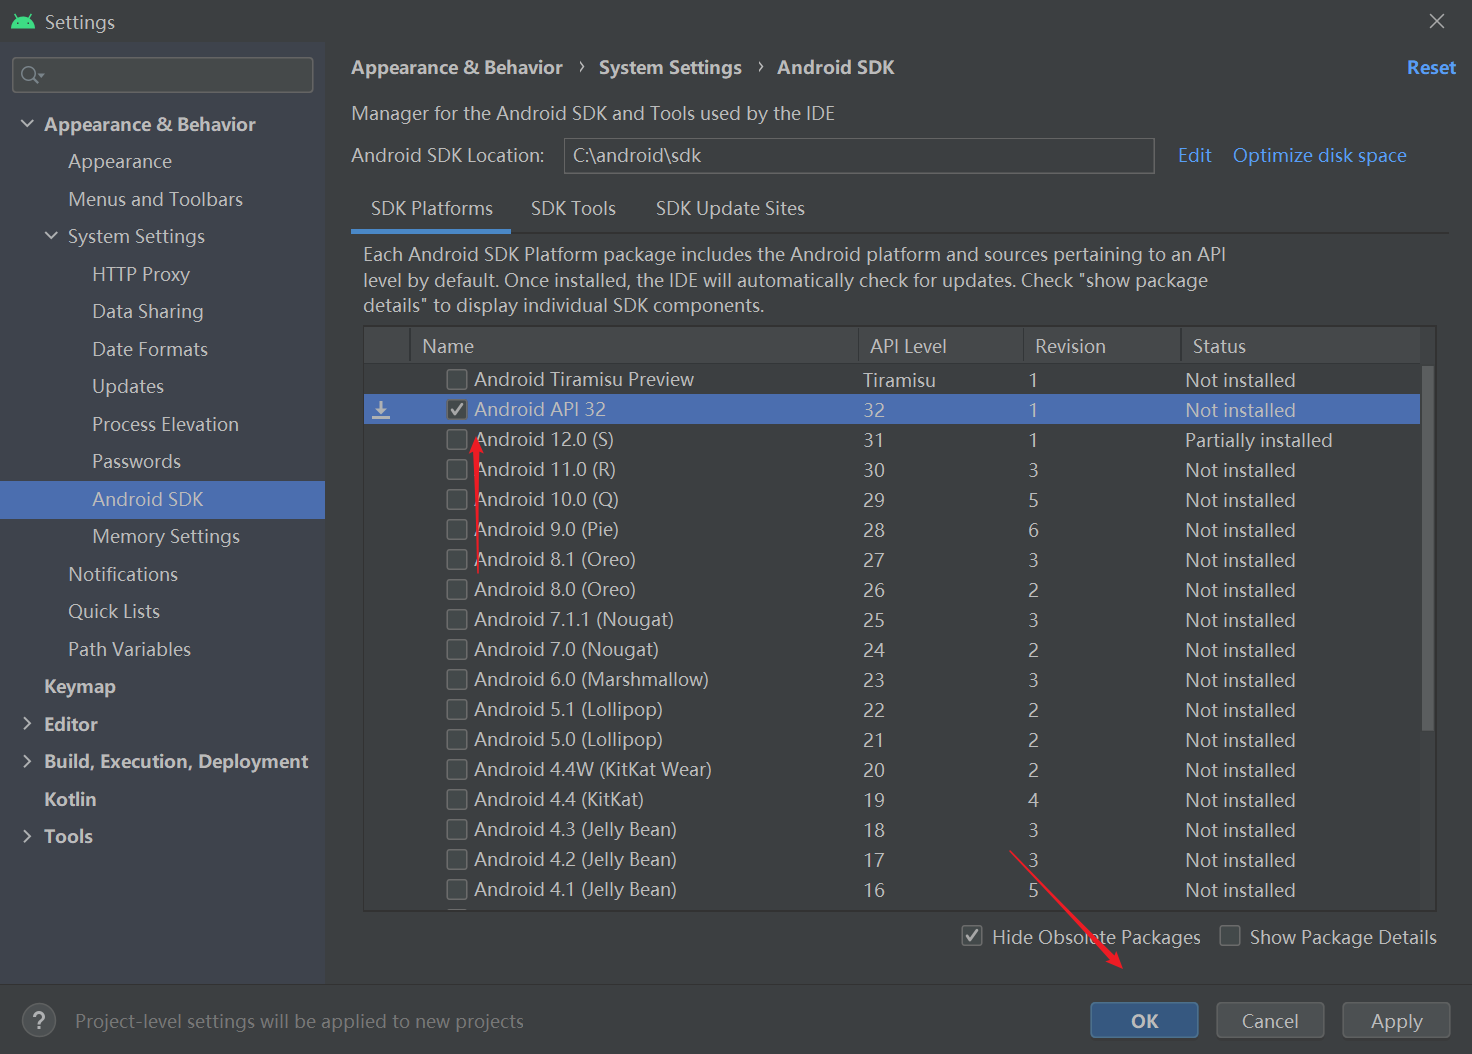
Task: Select Data Sharing settings
Action: click(x=147, y=311)
